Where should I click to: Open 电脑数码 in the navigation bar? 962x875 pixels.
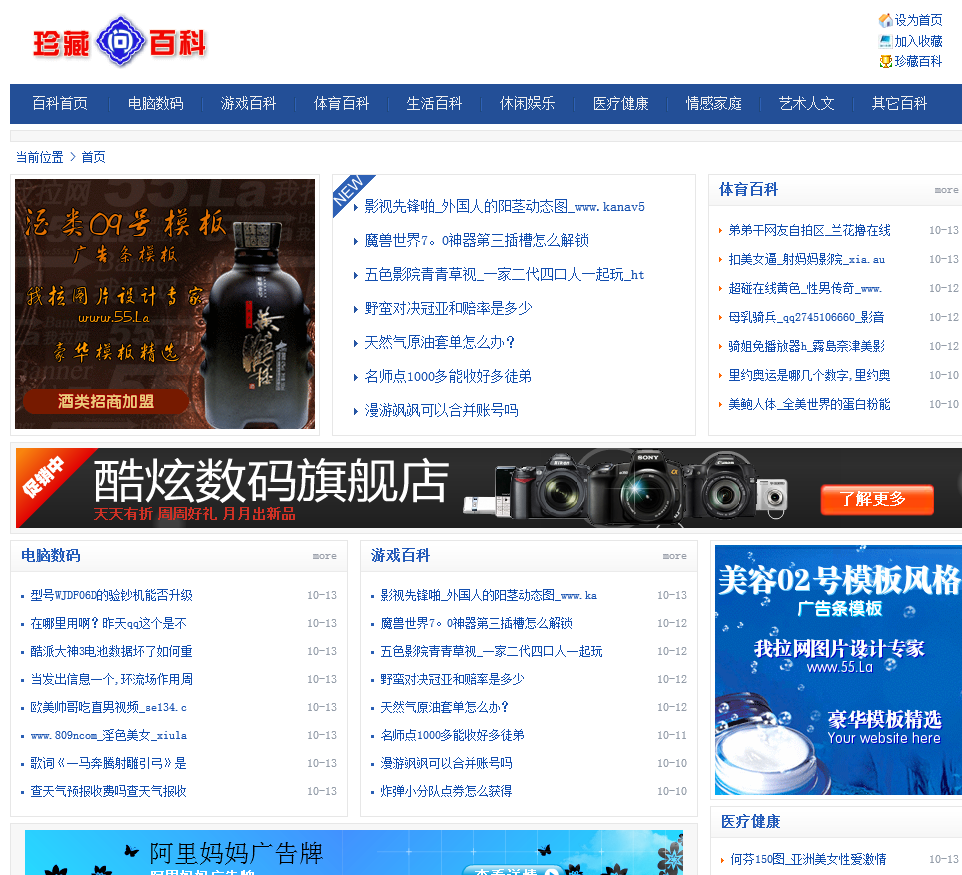pos(155,104)
